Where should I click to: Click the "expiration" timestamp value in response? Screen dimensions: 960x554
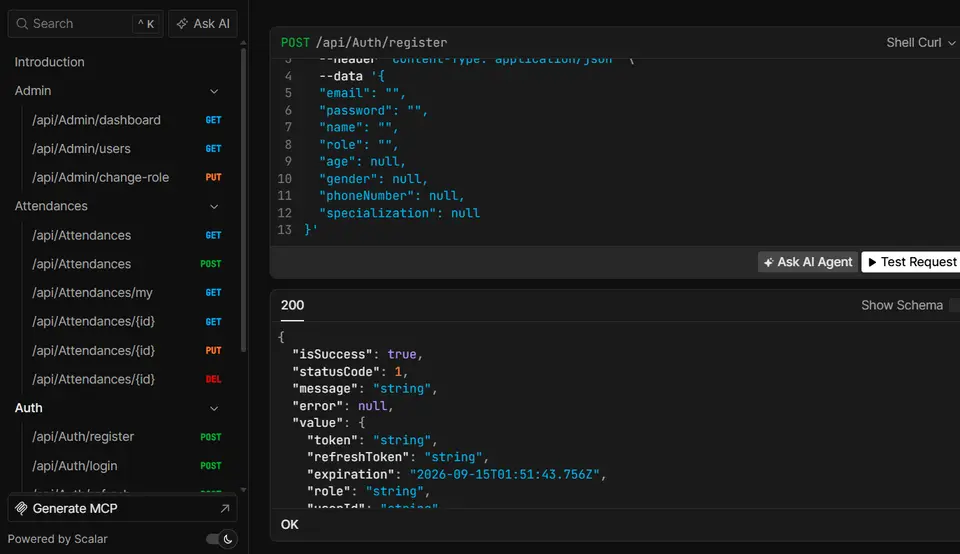pos(504,474)
